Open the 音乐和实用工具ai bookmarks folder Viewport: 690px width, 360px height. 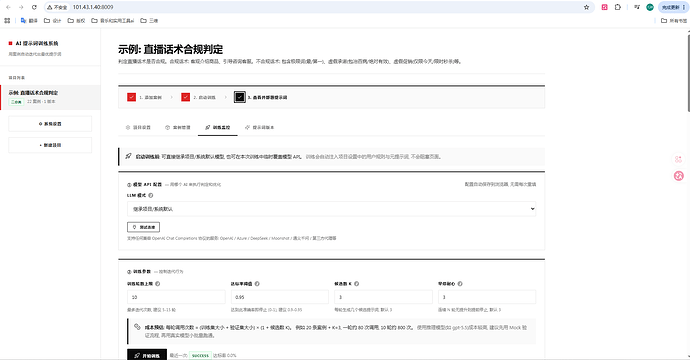click(113, 20)
